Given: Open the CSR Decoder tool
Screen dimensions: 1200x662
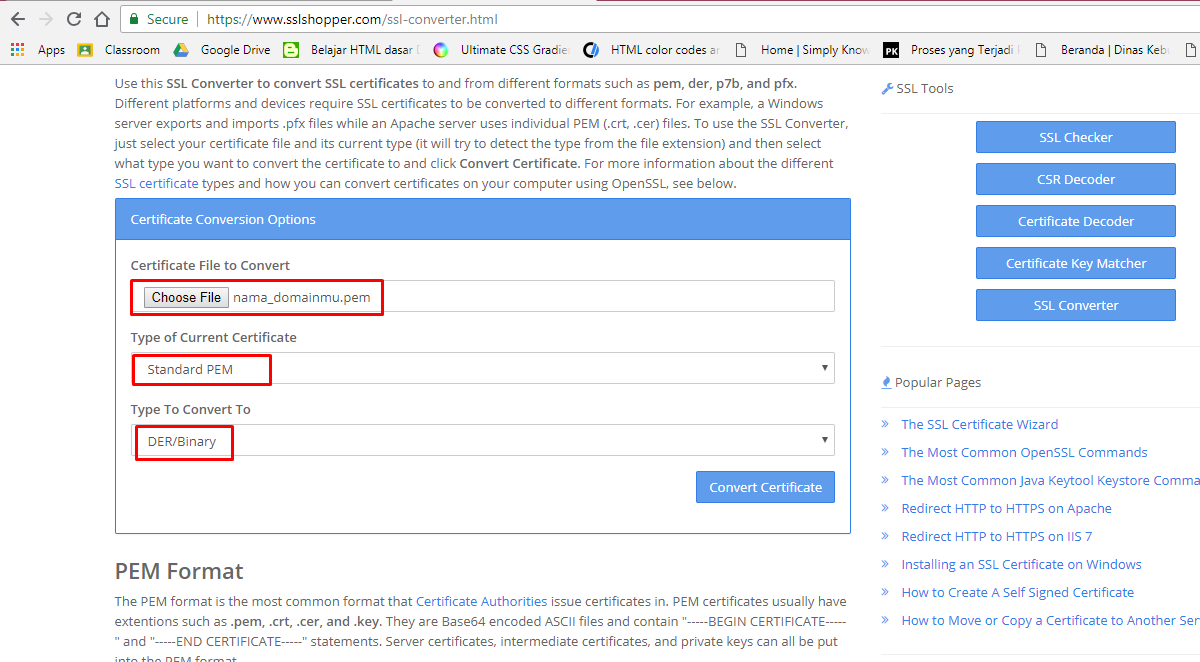Looking at the screenshot, I should pyautogui.click(x=1075, y=179).
